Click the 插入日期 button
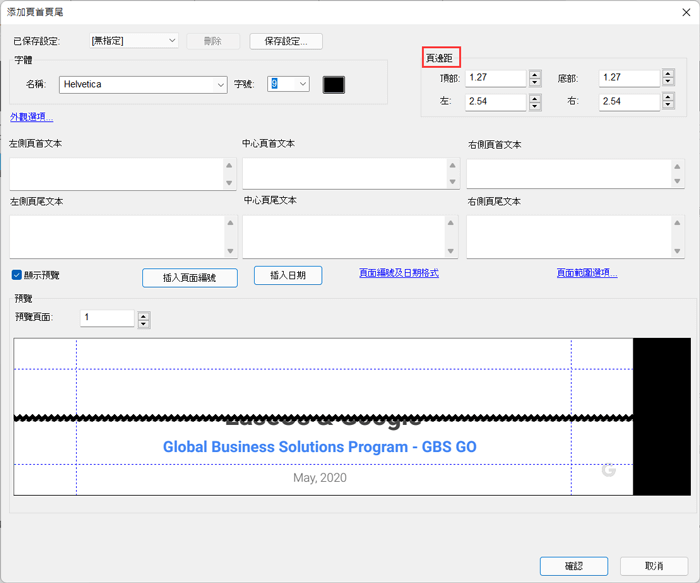Screen dimensions: 700x583 pyautogui.click(x=288, y=275)
